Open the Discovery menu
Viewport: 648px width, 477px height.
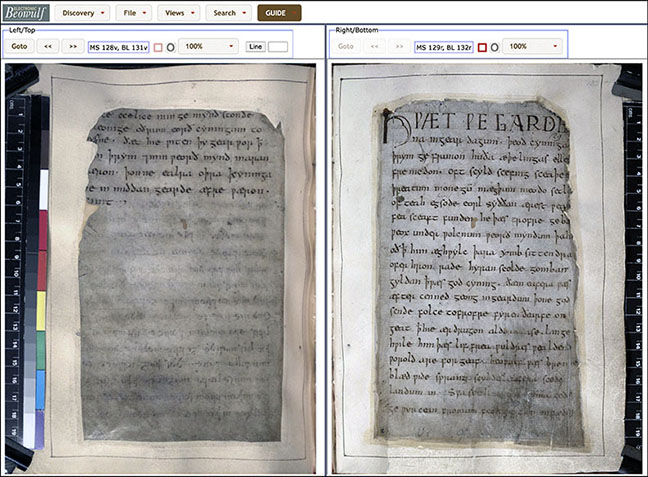pos(82,13)
